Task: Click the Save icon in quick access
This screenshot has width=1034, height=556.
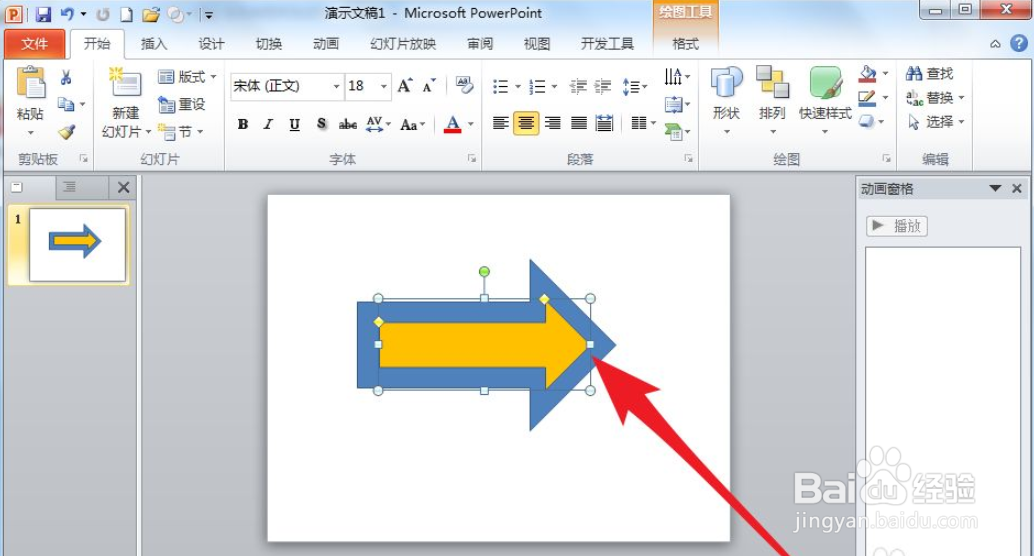Action: (44, 14)
